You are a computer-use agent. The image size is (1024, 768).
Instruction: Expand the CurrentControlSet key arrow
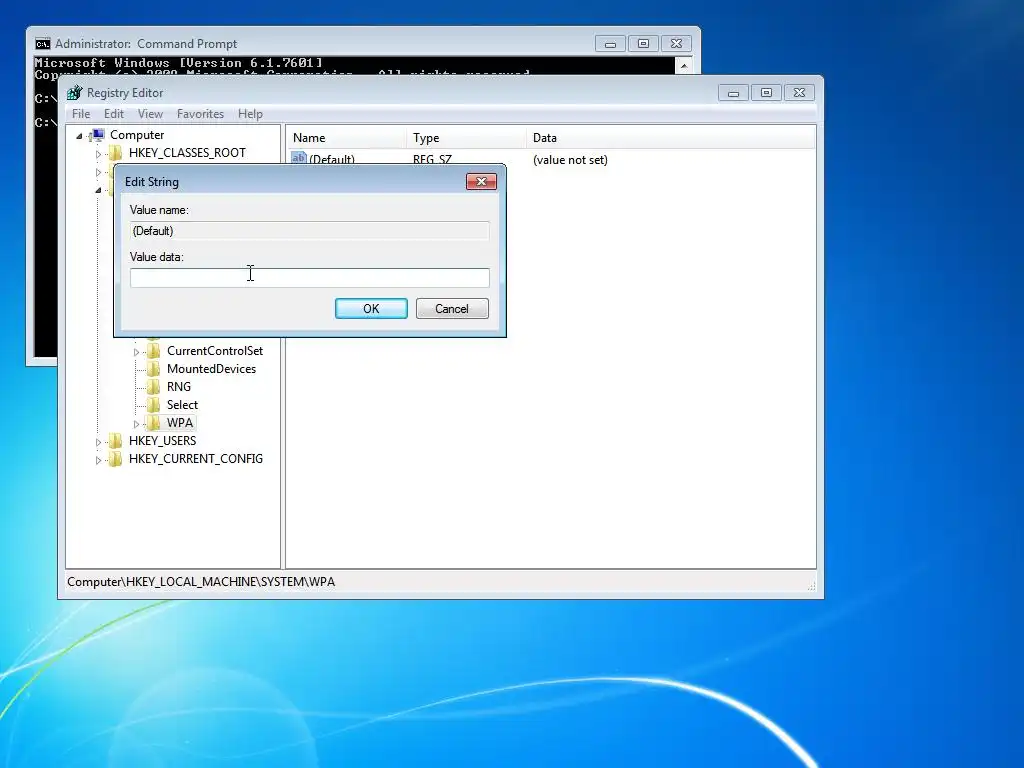click(x=136, y=352)
